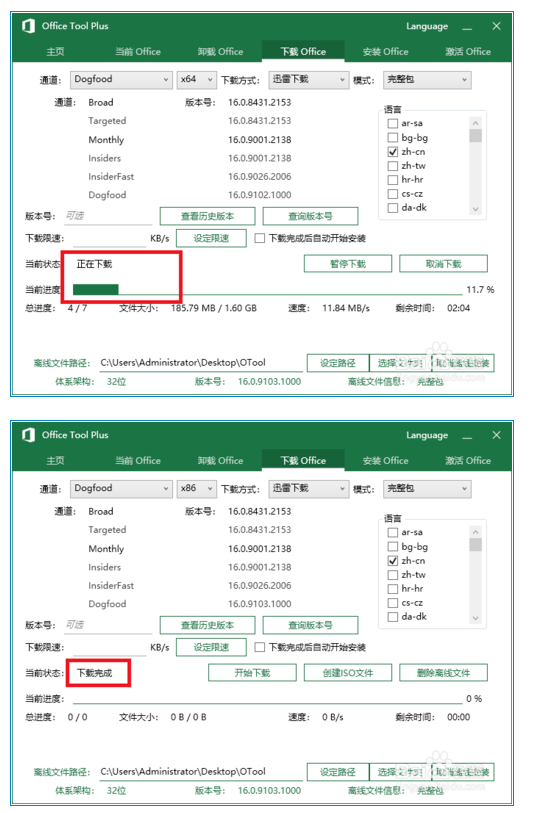Click remaining time 02:04 value

pyautogui.click(x=458, y=308)
